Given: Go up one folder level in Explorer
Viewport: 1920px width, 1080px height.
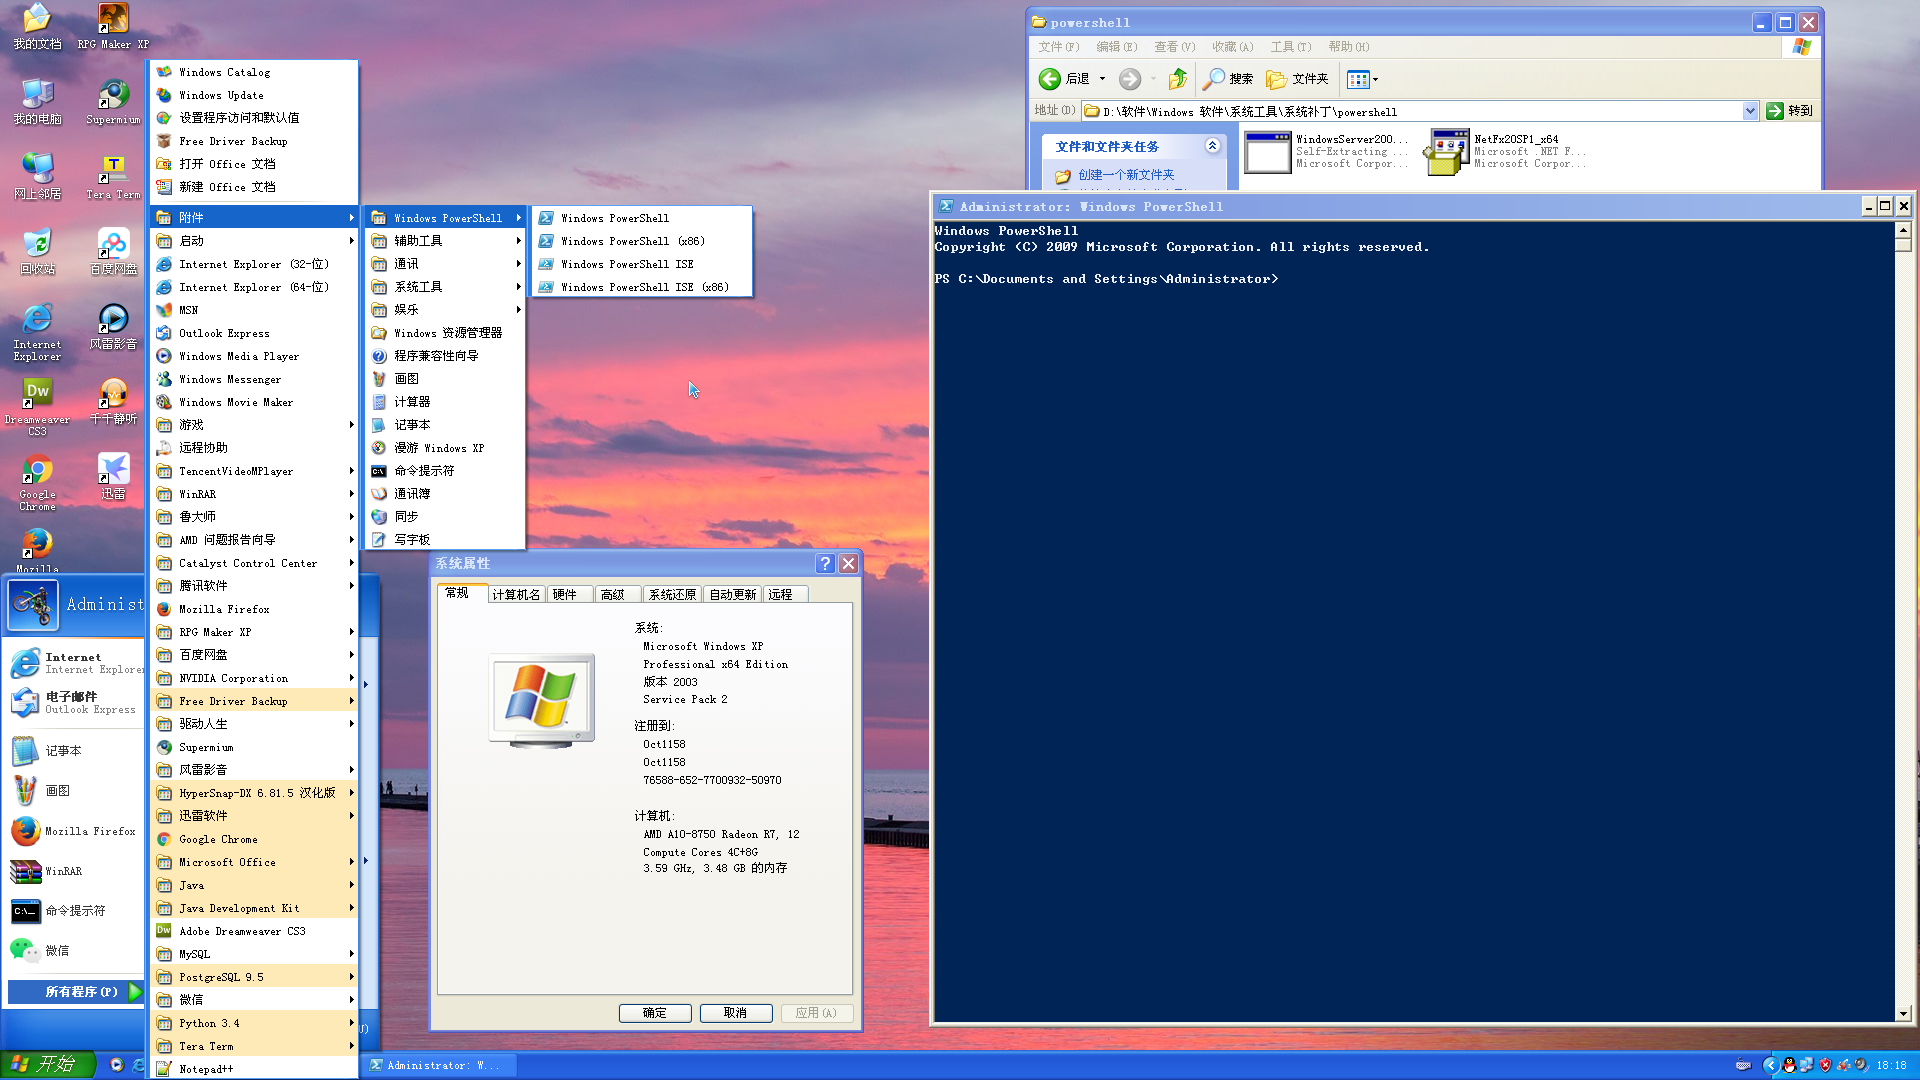Looking at the screenshot, I should [1178, 79].
